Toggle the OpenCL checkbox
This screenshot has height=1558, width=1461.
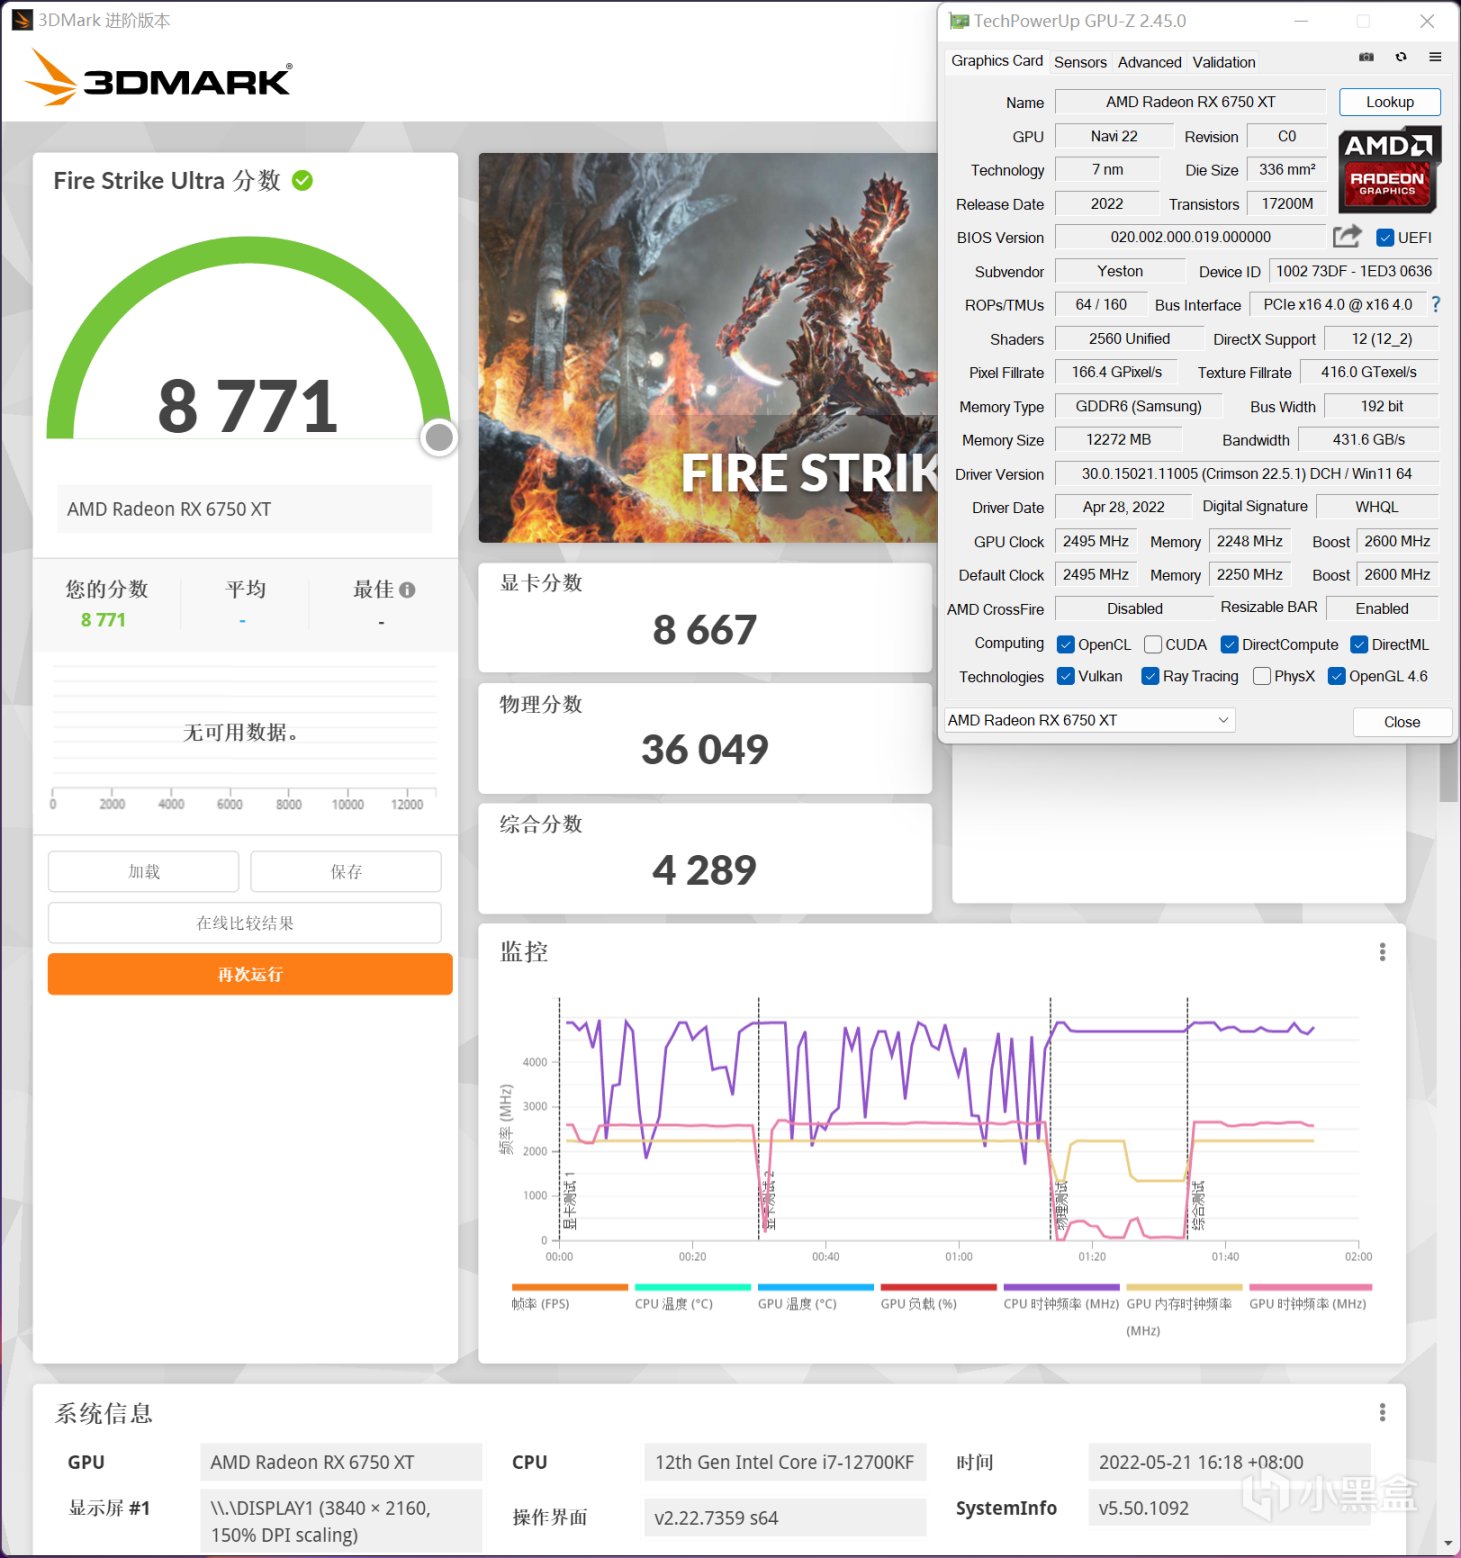tap(1066, 645)
